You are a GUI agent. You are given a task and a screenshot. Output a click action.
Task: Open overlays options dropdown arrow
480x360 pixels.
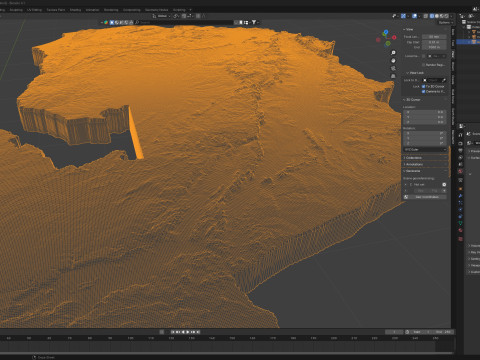tap(419, 16)
